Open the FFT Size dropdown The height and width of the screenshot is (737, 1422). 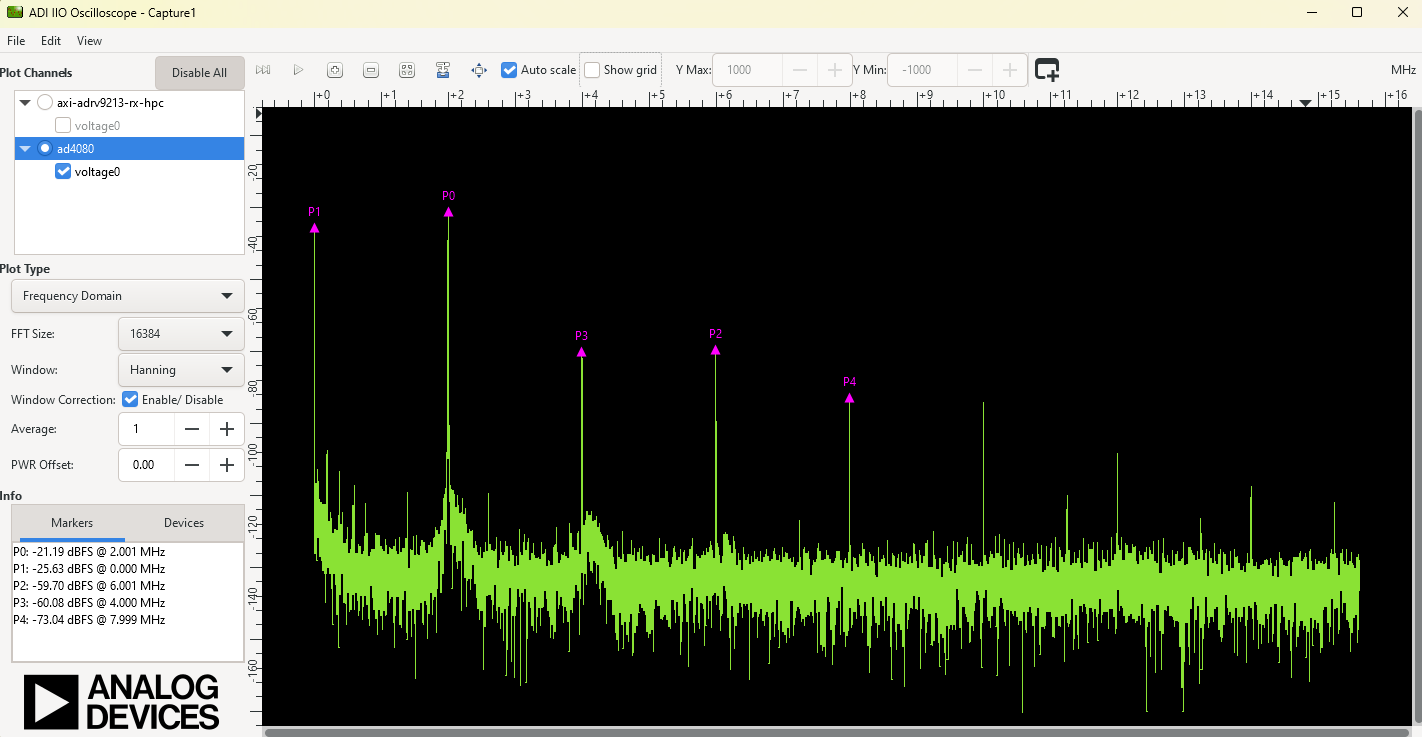tap(180, 334)
